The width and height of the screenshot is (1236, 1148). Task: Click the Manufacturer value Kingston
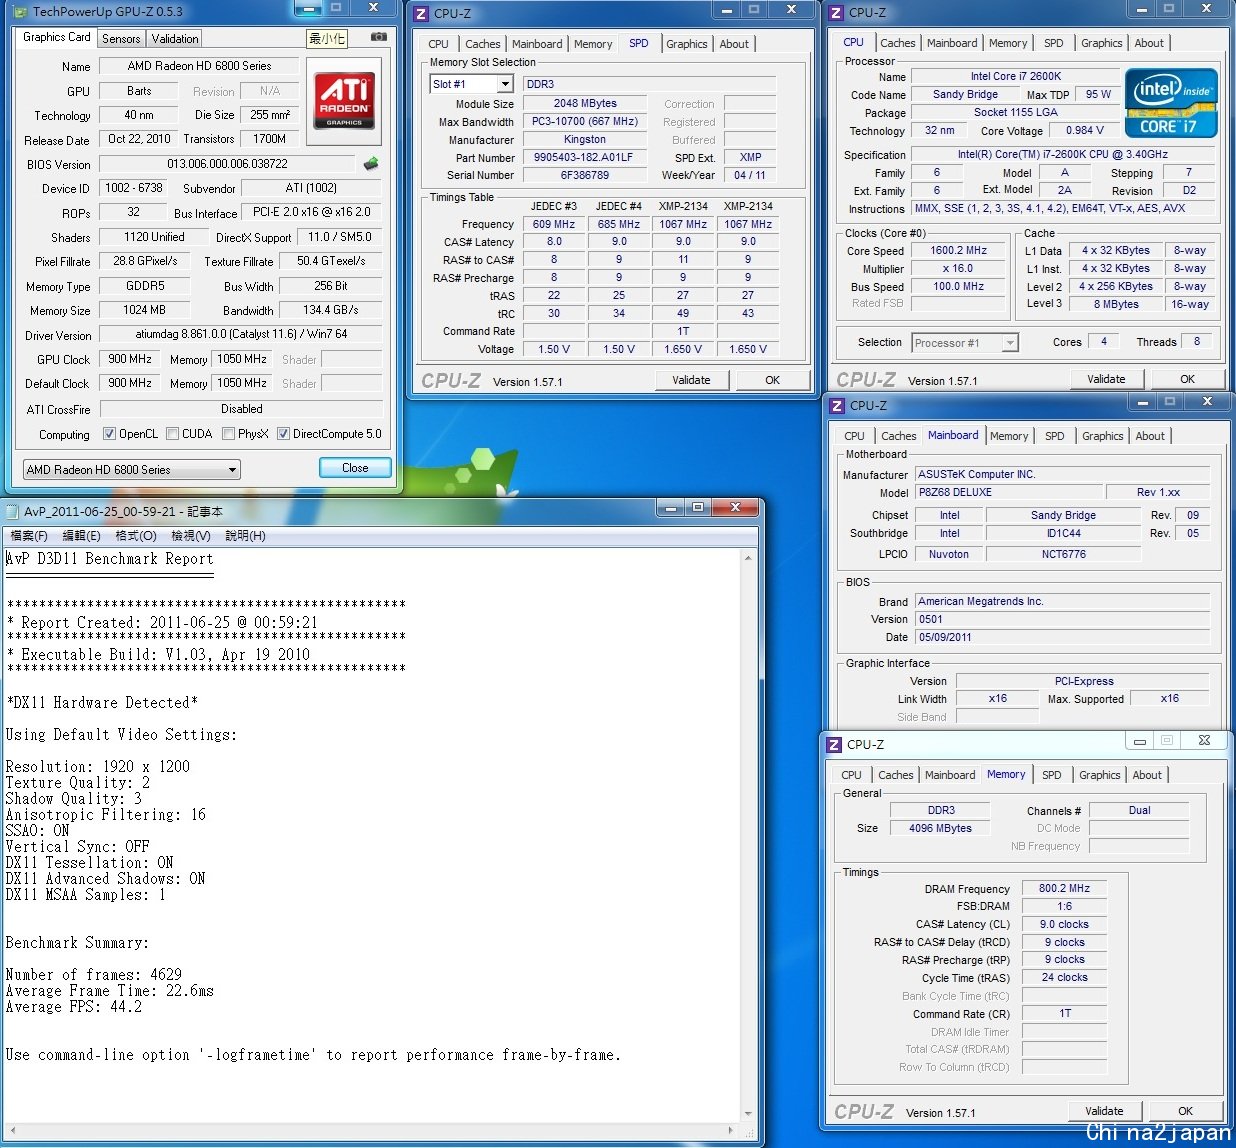585,139
